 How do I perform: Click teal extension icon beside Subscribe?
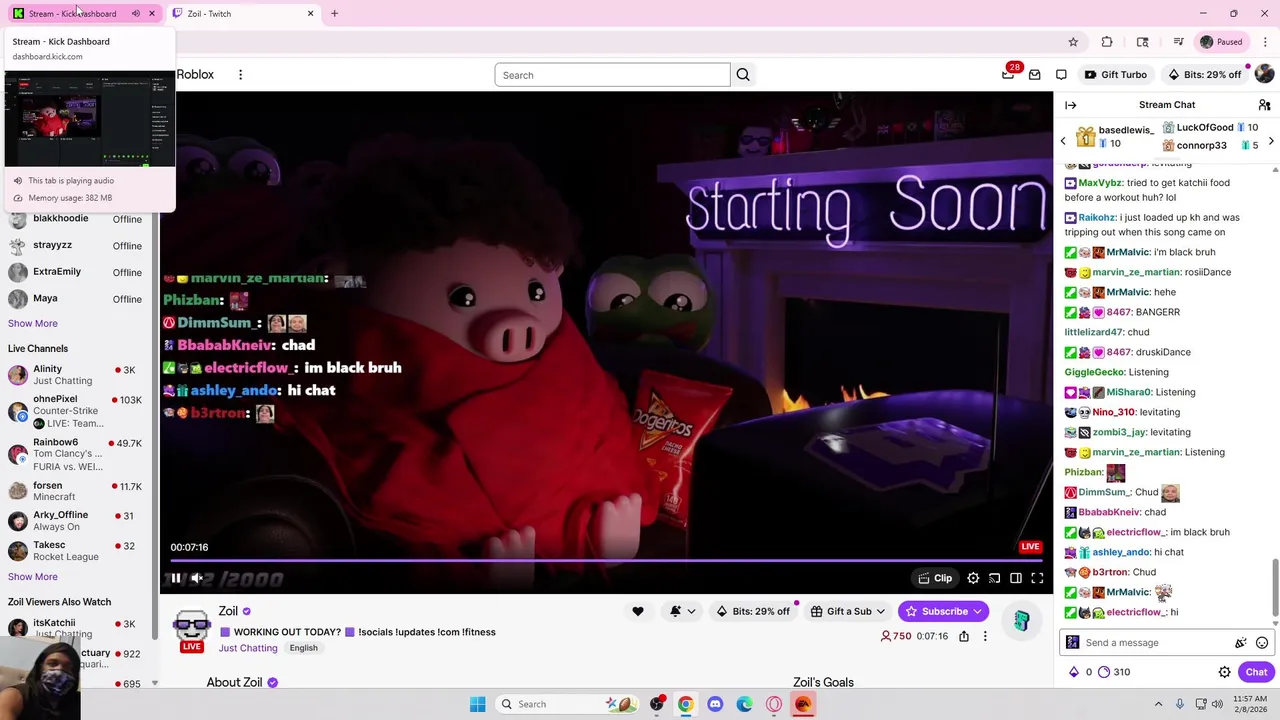click(1021, 621)
